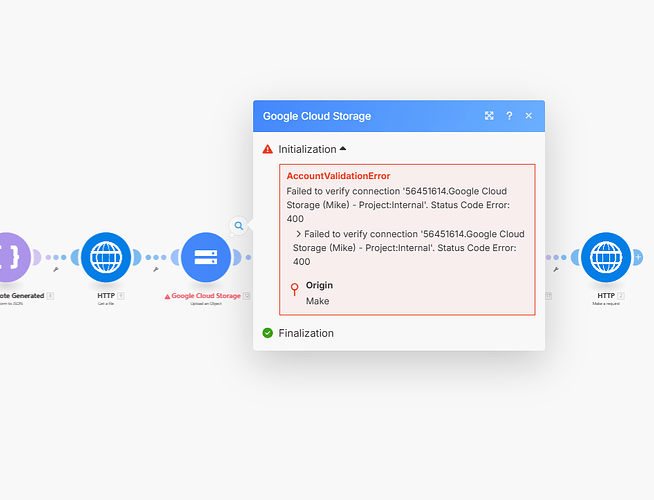Click the number badge next to last HTTP label
Viewport: 654px width, 500px height.
click(x=621, y=296)
